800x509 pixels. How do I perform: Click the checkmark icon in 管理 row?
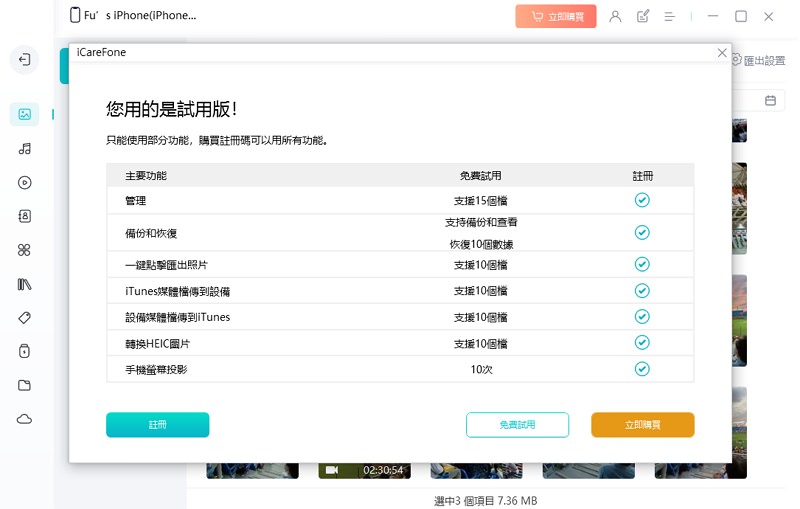point(642,200)
